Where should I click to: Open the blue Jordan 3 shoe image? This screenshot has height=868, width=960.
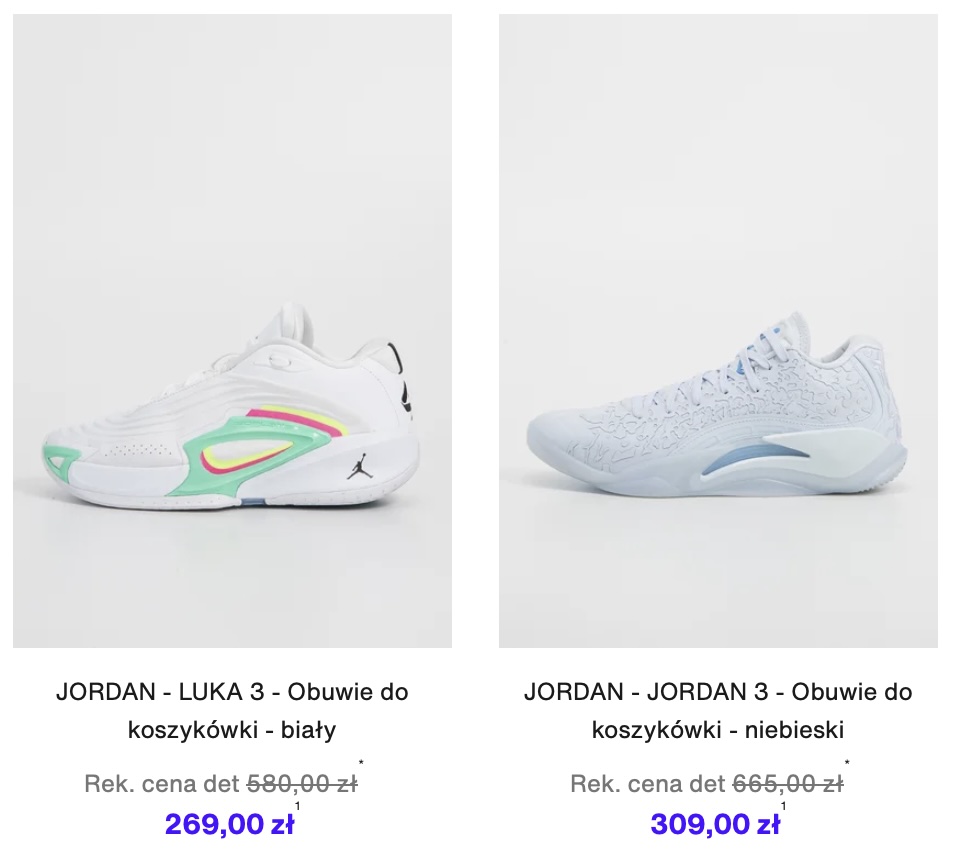pos(718,331)
